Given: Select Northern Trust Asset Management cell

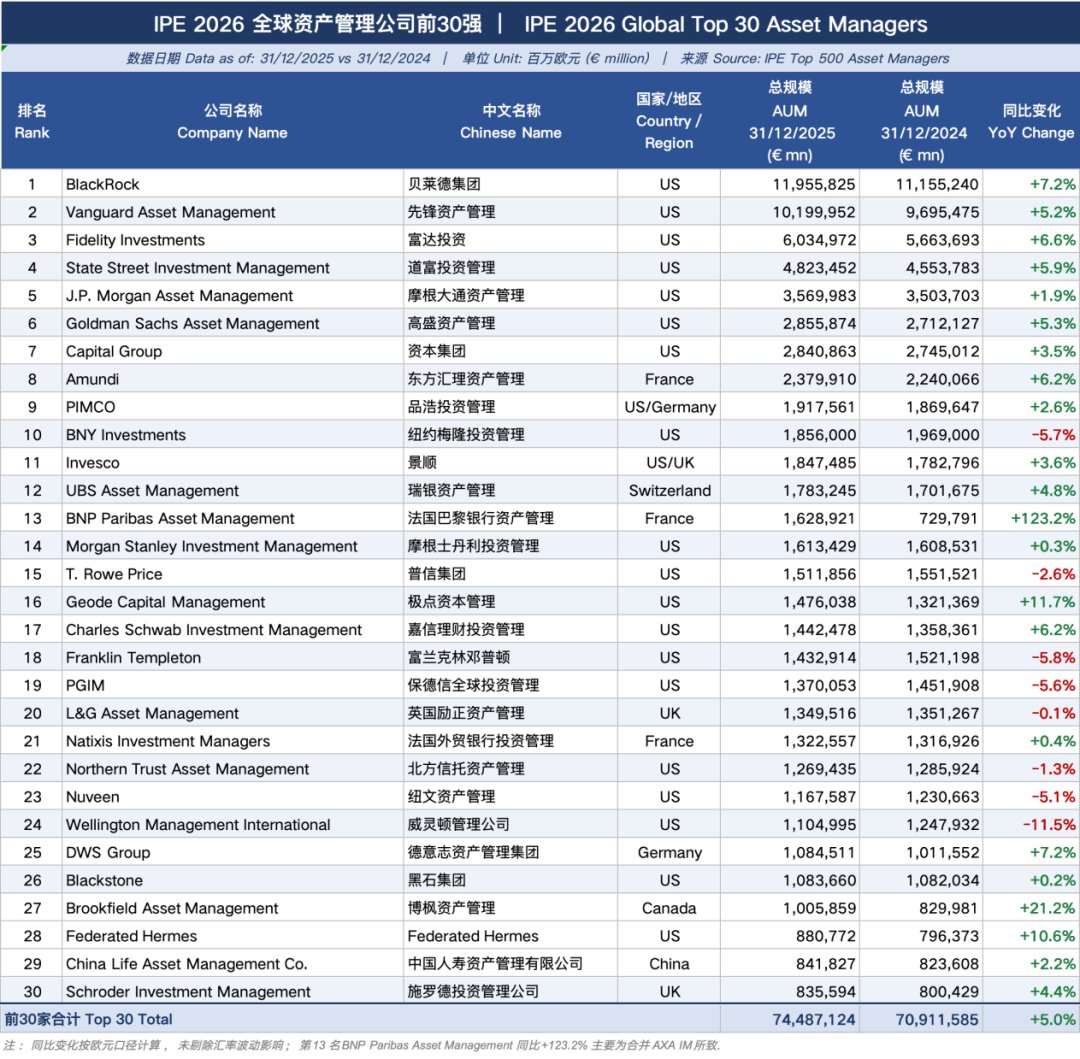Looking at the screenshot, I should pos(233,769).
